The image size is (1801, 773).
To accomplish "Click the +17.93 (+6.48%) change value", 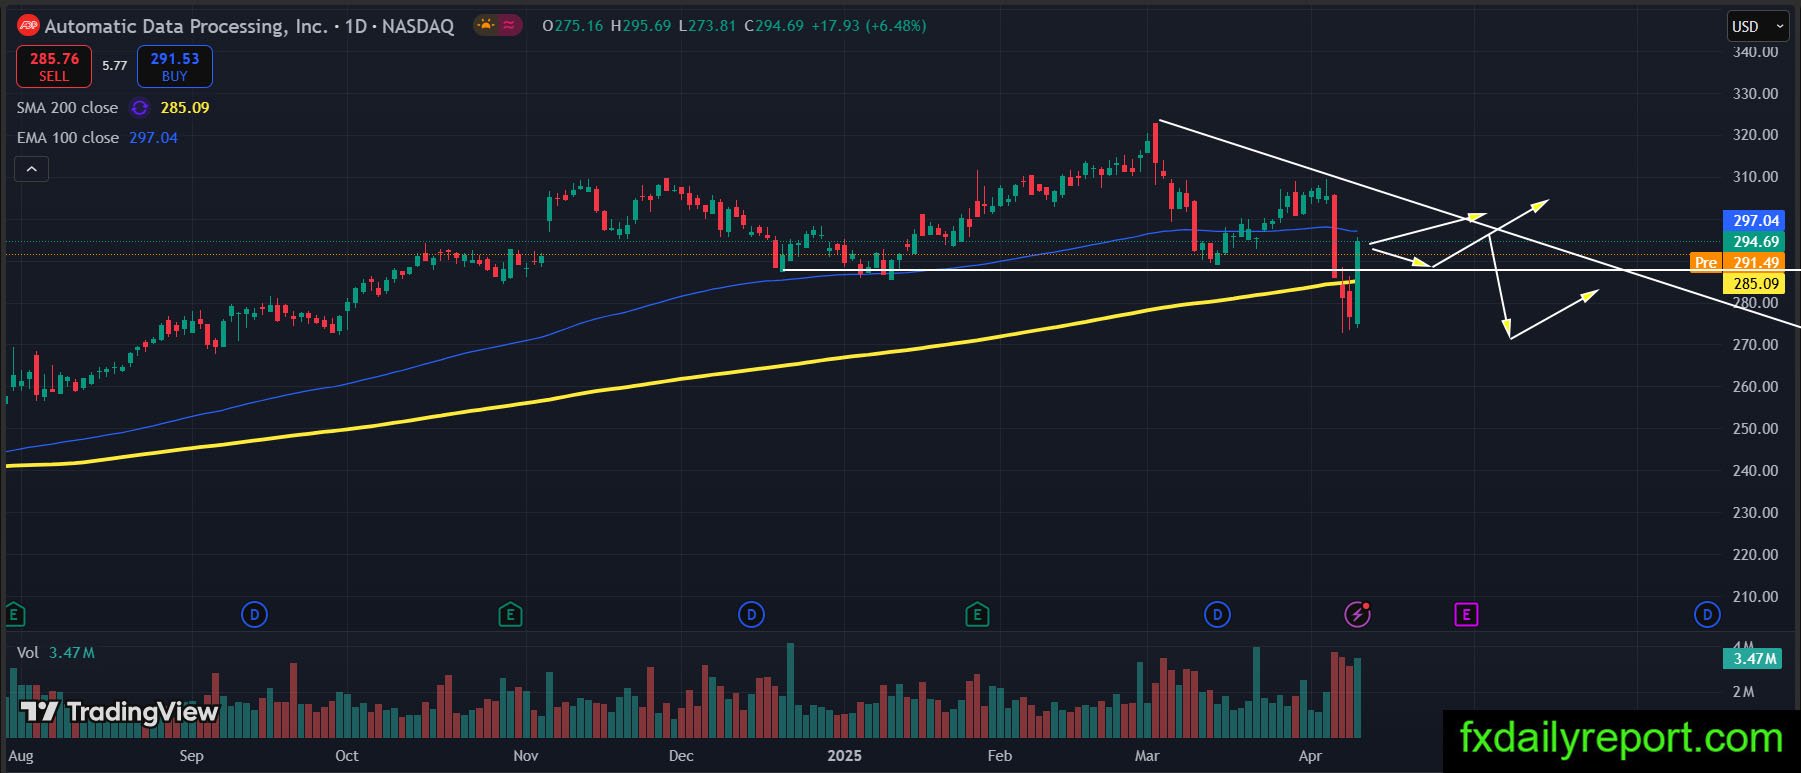I will (x=869, y=26).
